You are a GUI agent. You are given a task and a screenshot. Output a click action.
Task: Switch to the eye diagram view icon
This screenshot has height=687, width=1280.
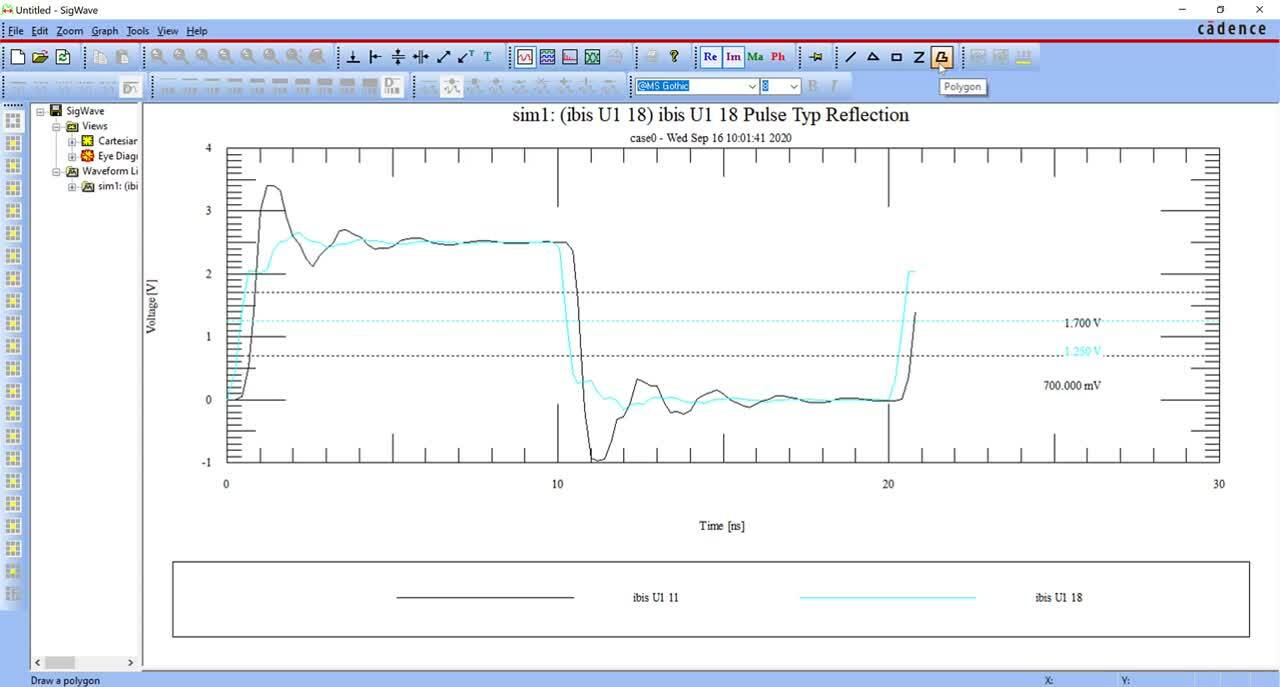[x=593, y=57]
